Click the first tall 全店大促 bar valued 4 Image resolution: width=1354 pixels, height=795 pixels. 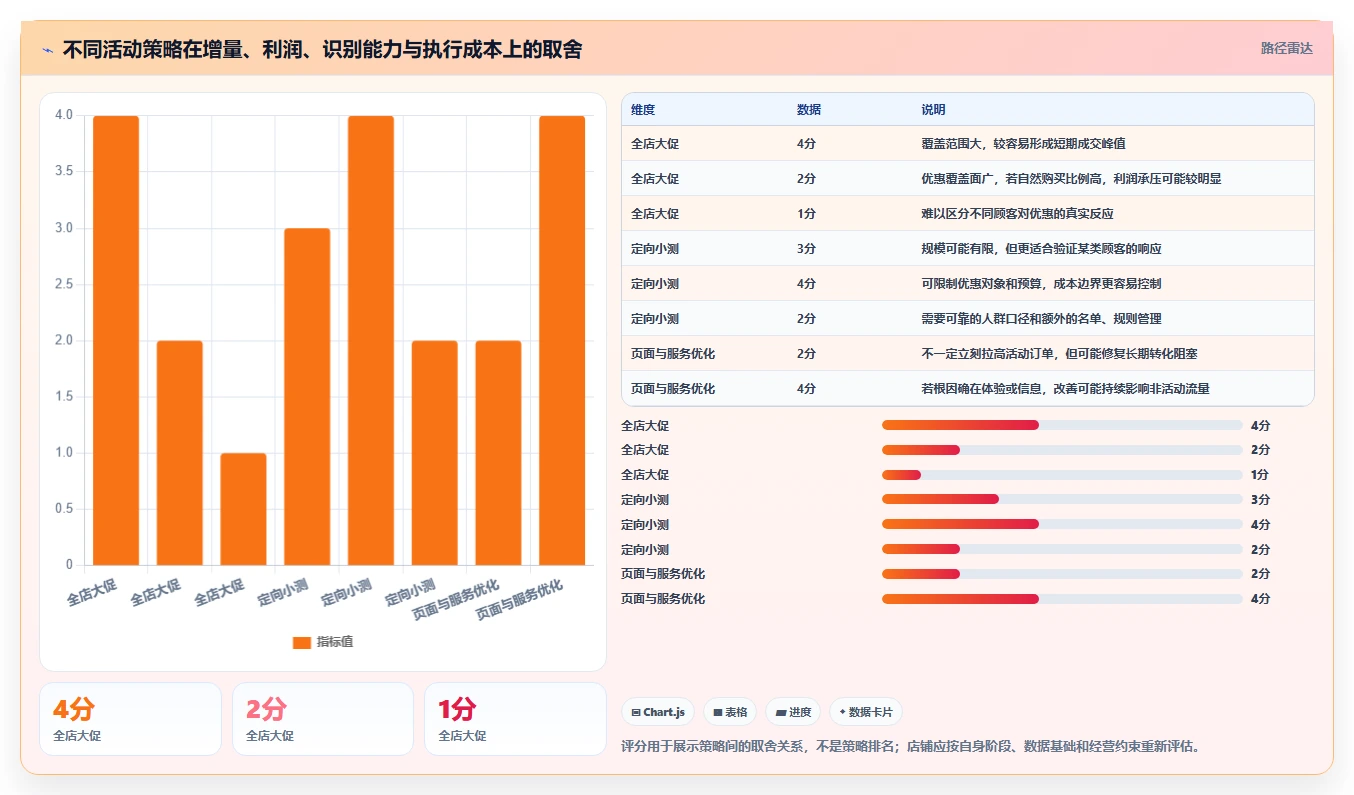116,340
